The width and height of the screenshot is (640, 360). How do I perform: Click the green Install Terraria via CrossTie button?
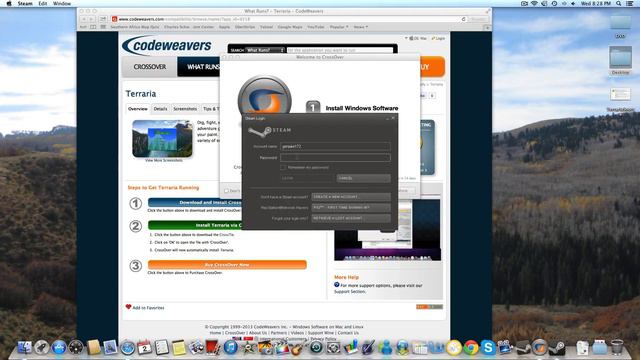click(195, 225)
